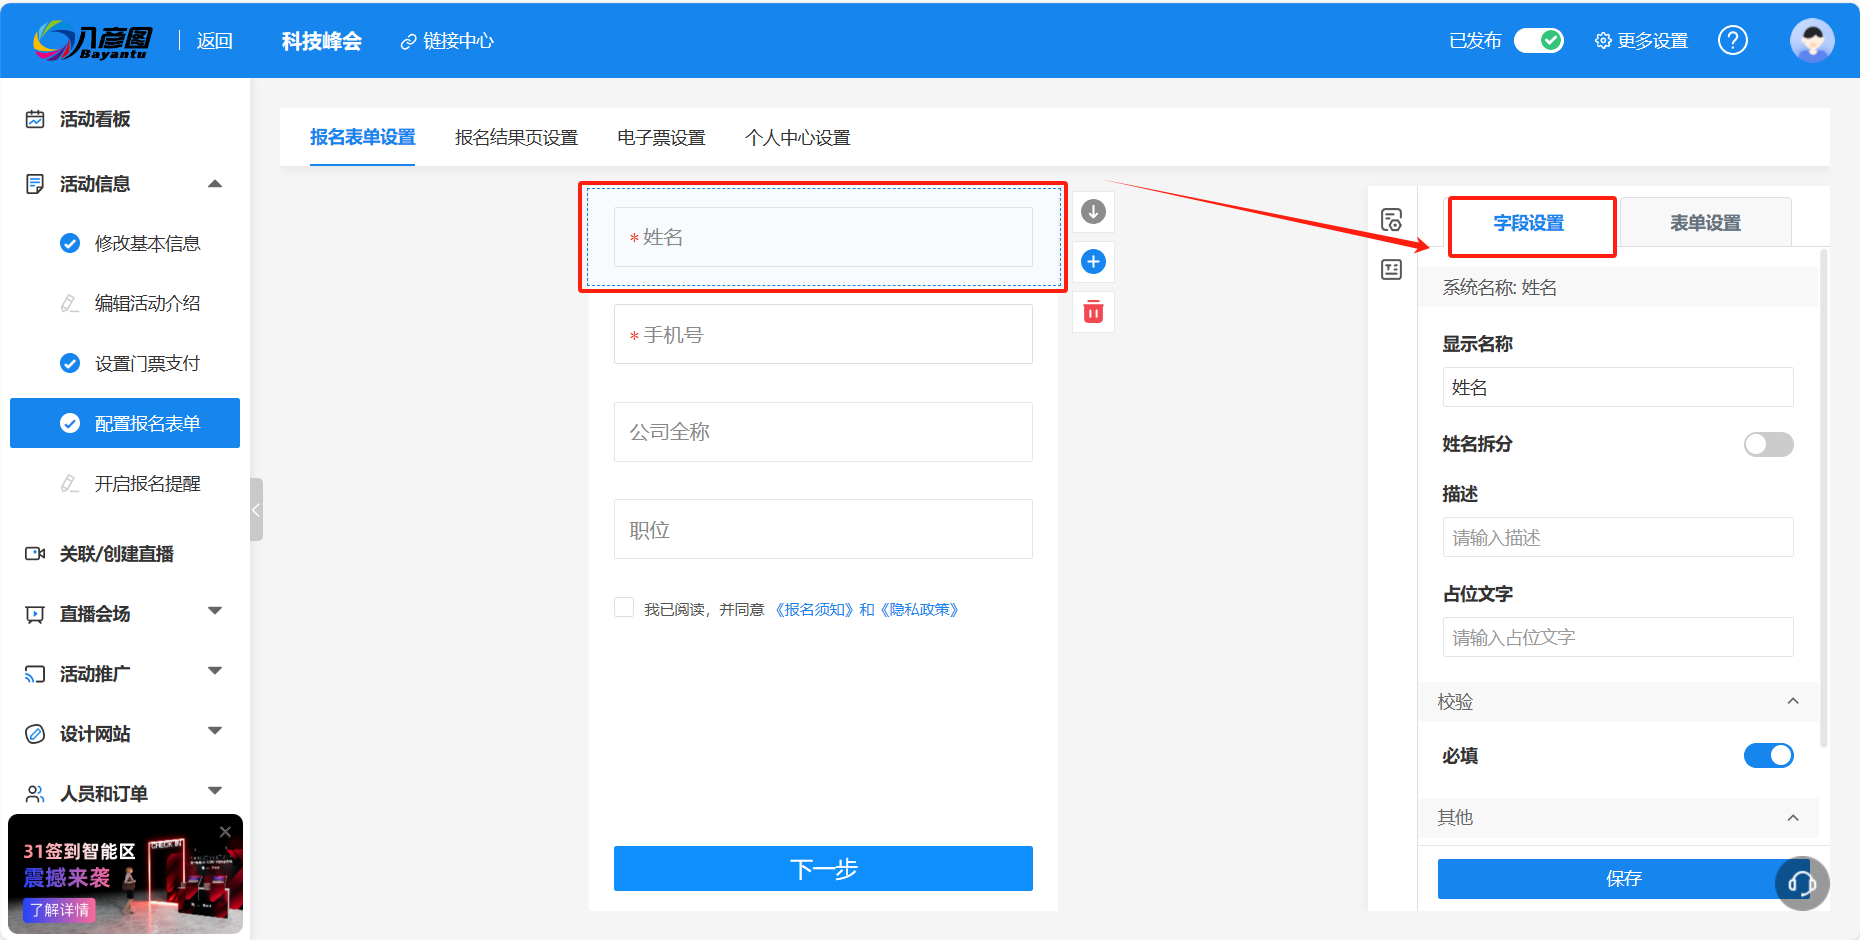Click the 下一步 button
The height and width of the screenshot is (940, 1860).
pyautogui.click(x=823, y=869)
